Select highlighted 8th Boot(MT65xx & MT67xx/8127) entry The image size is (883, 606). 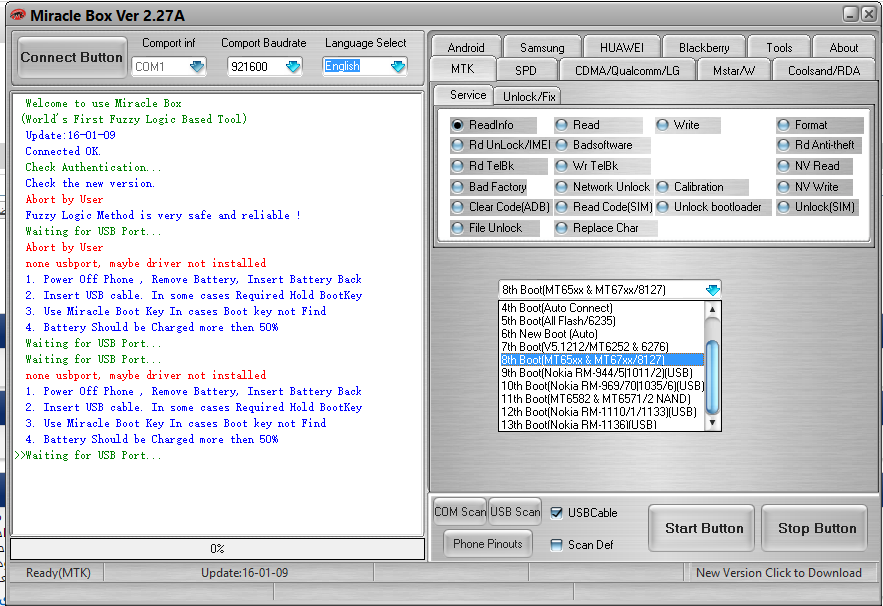pyautogui.click(x=601, y=360)
